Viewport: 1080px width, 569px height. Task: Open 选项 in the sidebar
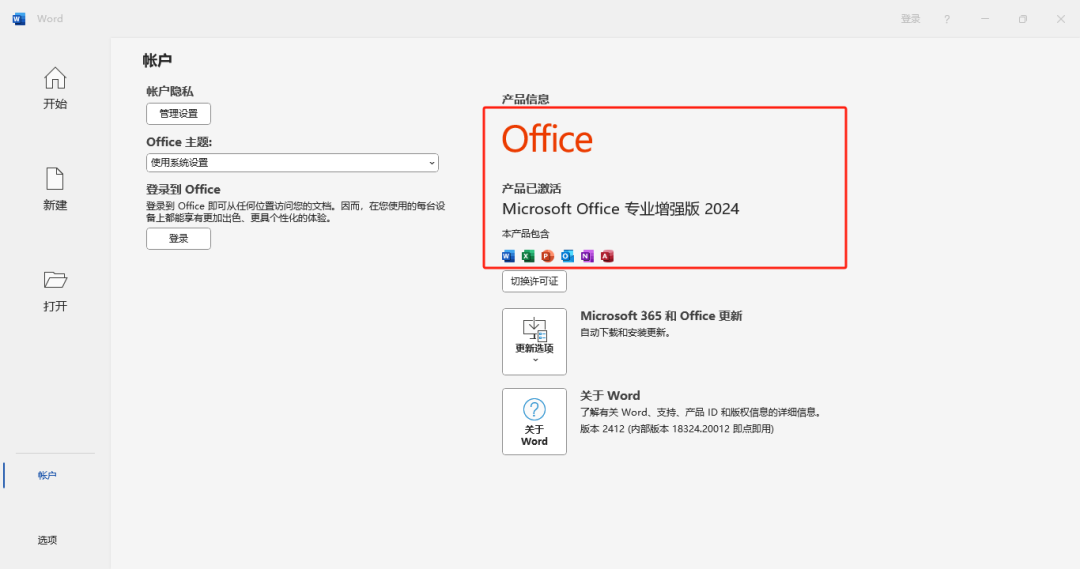coord(47,540)
